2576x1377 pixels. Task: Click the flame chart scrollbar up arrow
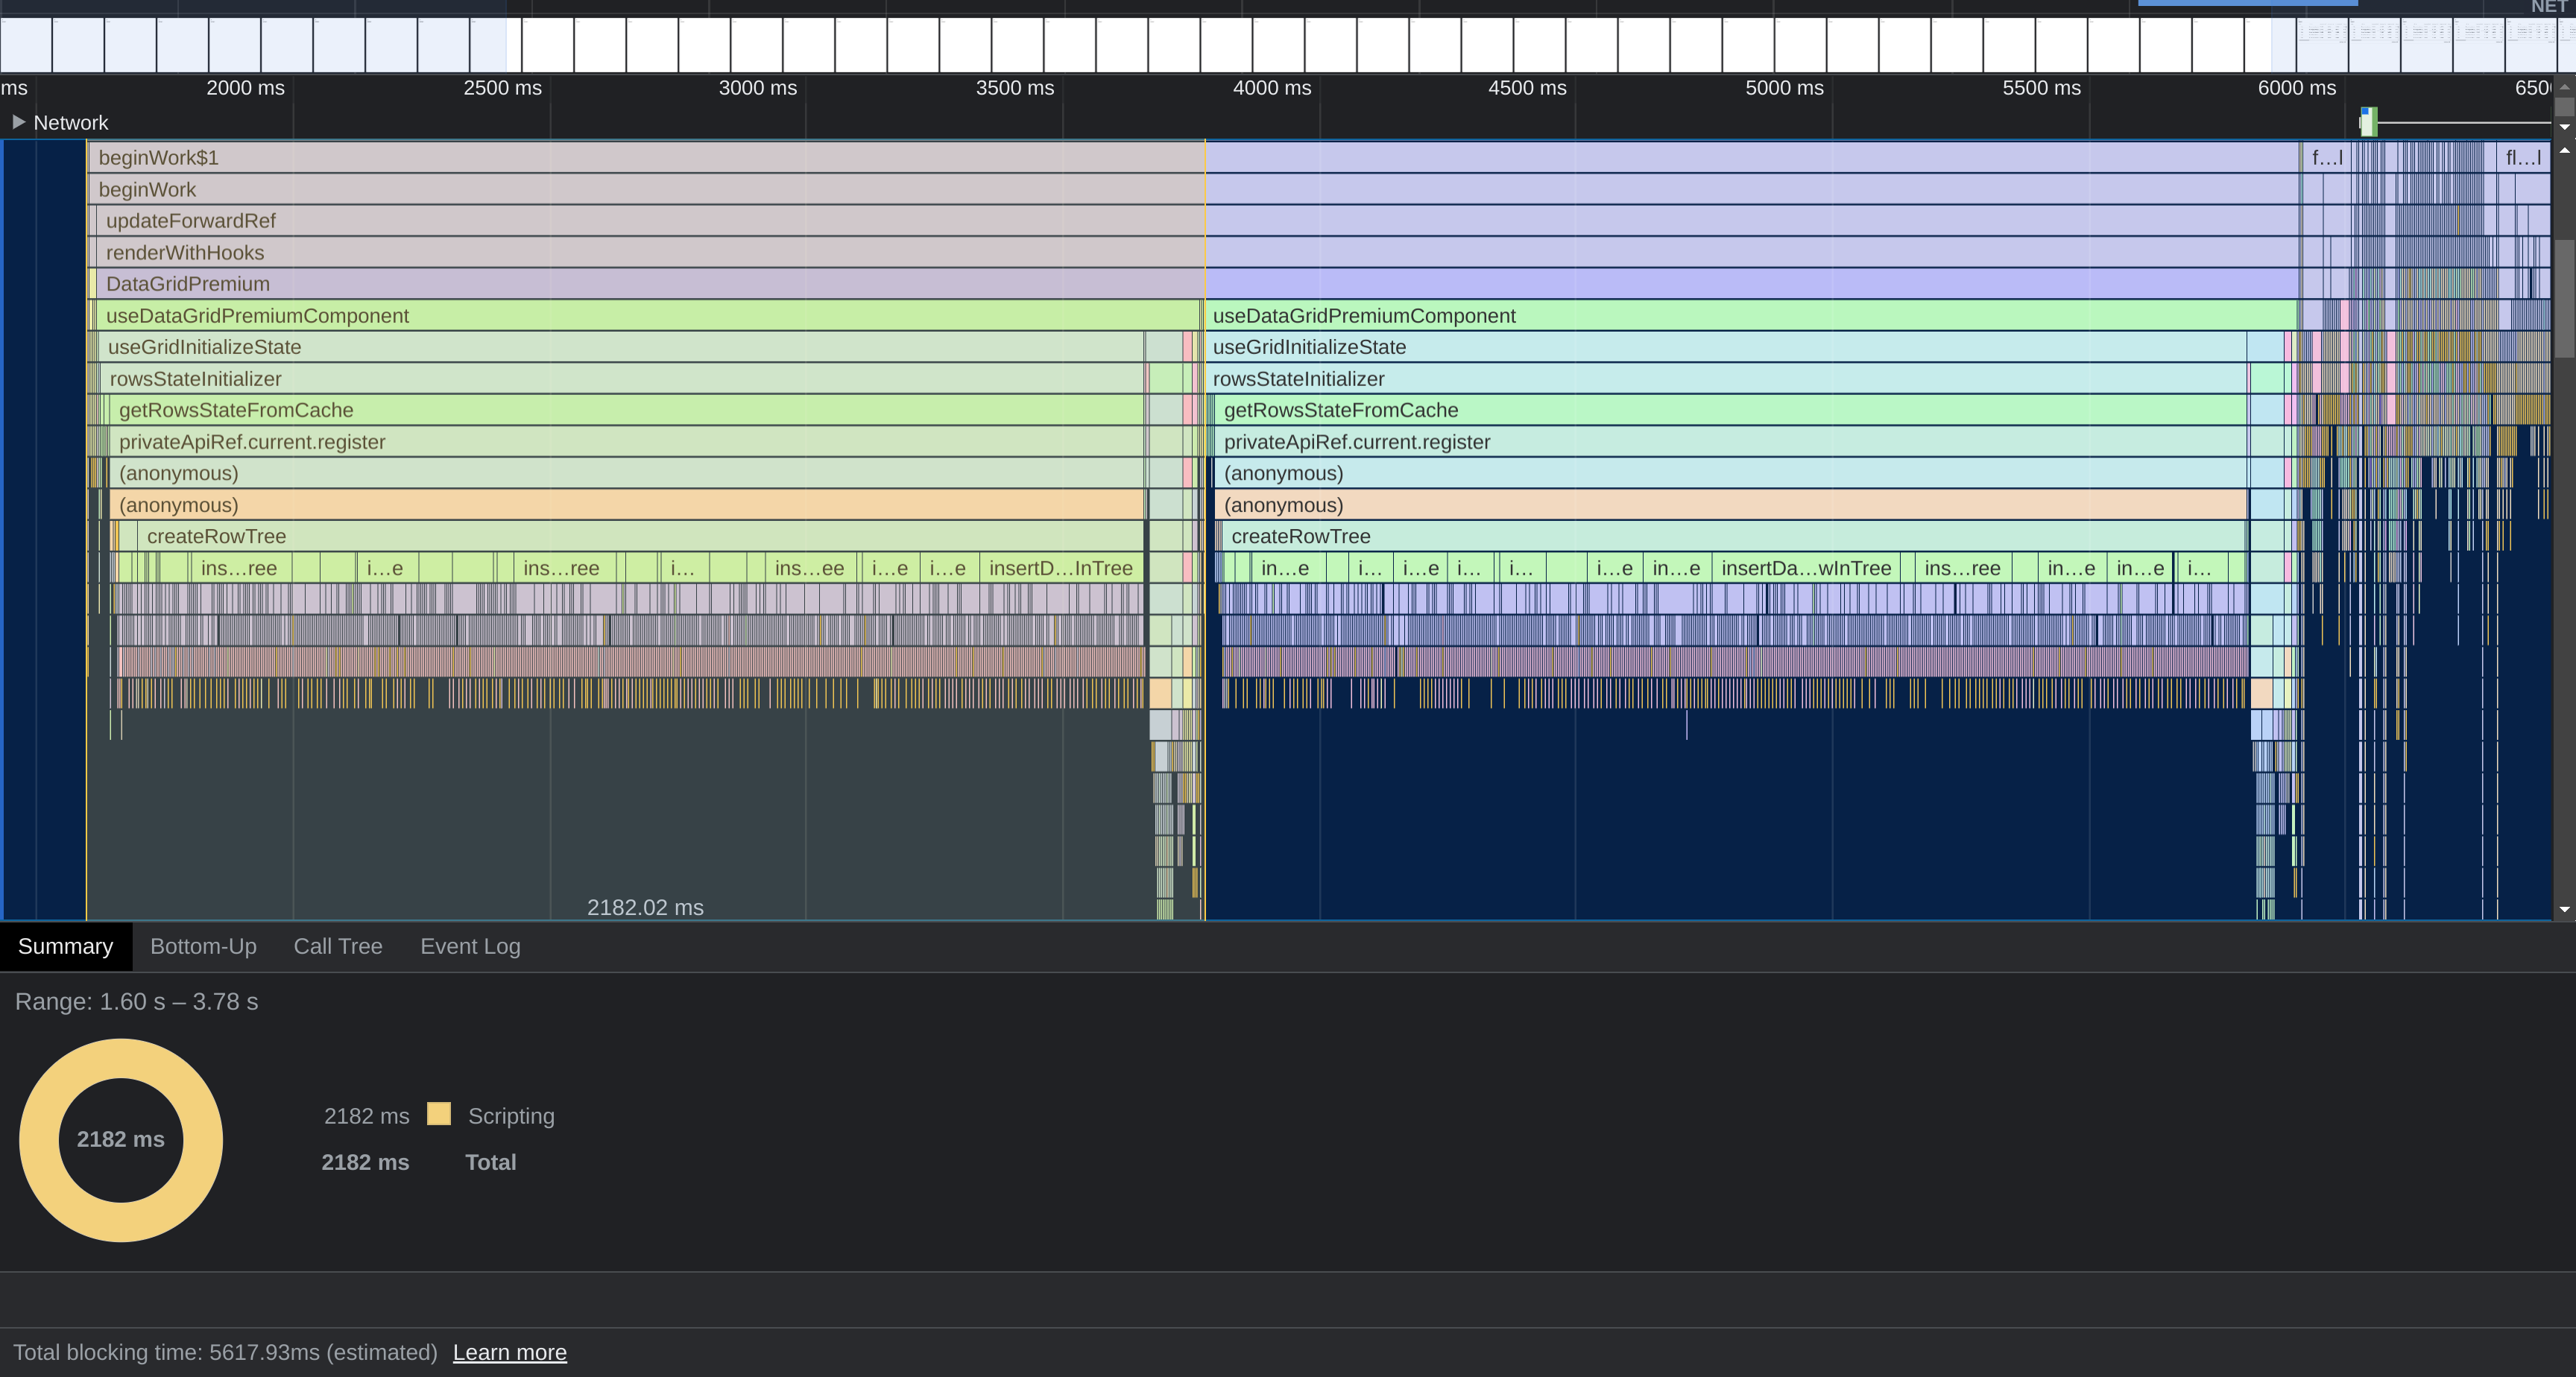click(2564, 150)
